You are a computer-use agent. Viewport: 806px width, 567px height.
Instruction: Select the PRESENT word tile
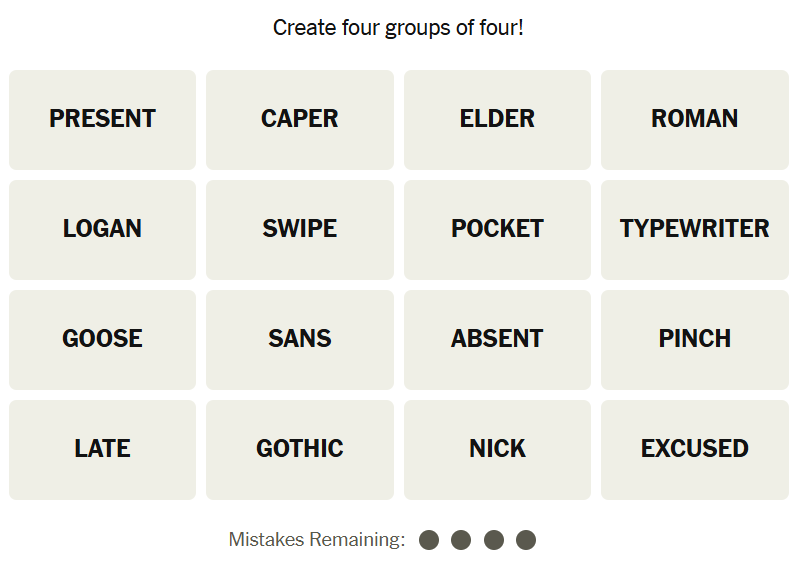pos(102,119)
